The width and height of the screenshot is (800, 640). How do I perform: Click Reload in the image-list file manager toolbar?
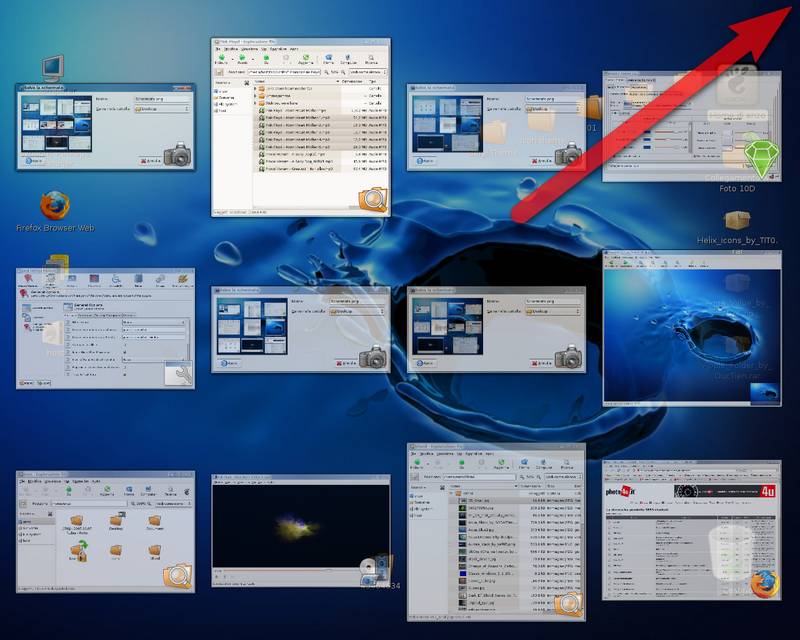pos(501,462)
